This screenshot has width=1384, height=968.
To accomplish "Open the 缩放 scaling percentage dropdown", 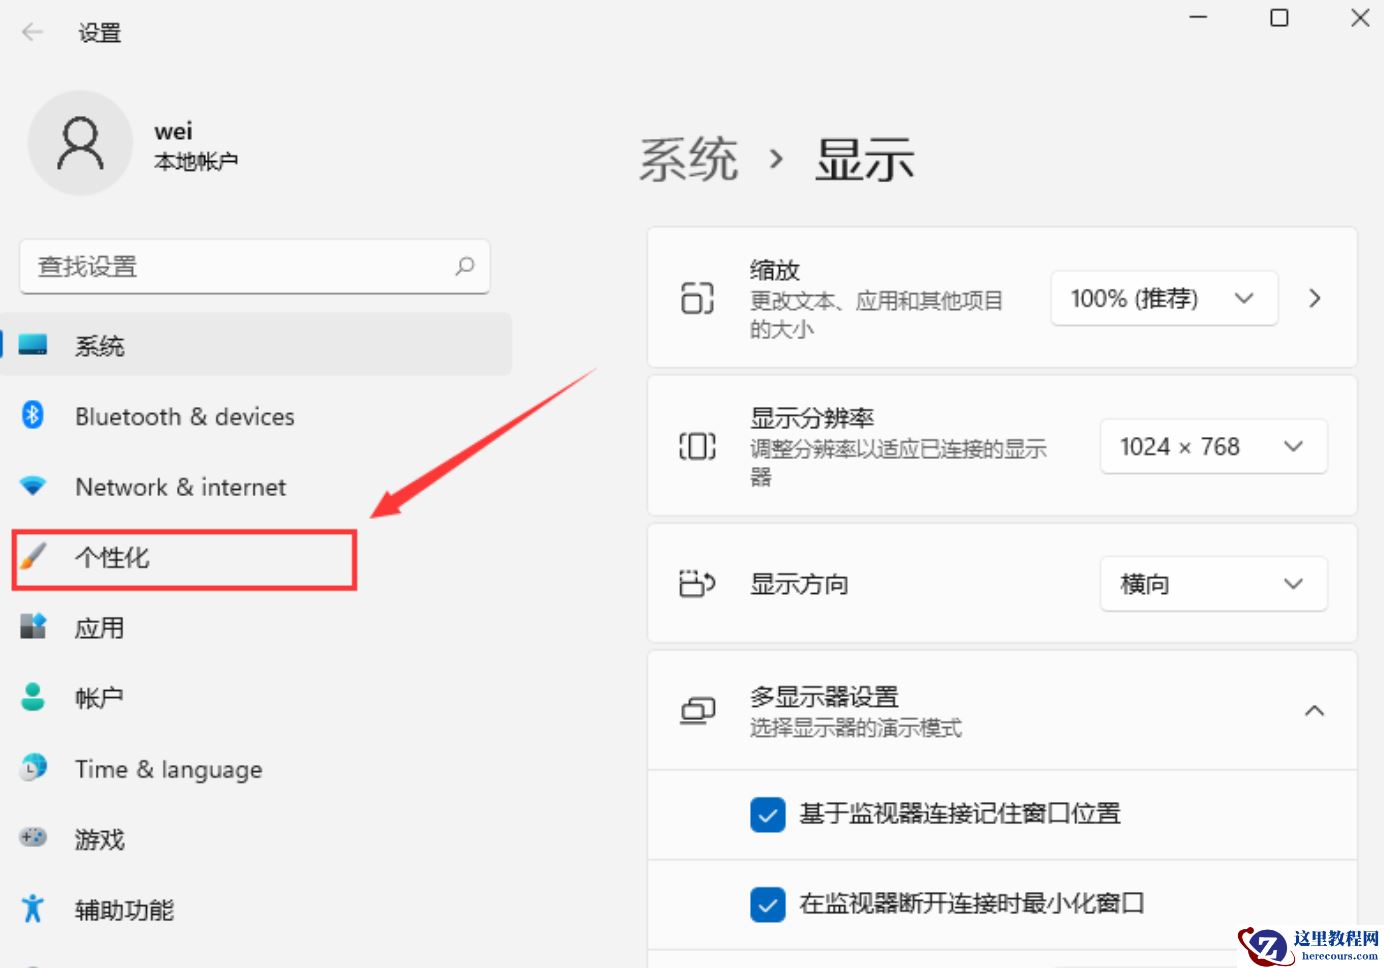I will pos(1163,297).
